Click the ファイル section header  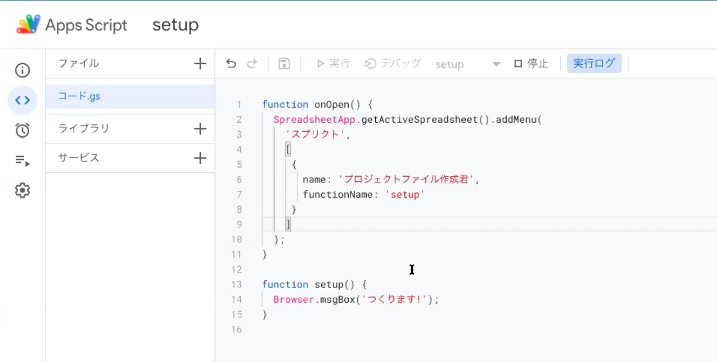[78, 64]
